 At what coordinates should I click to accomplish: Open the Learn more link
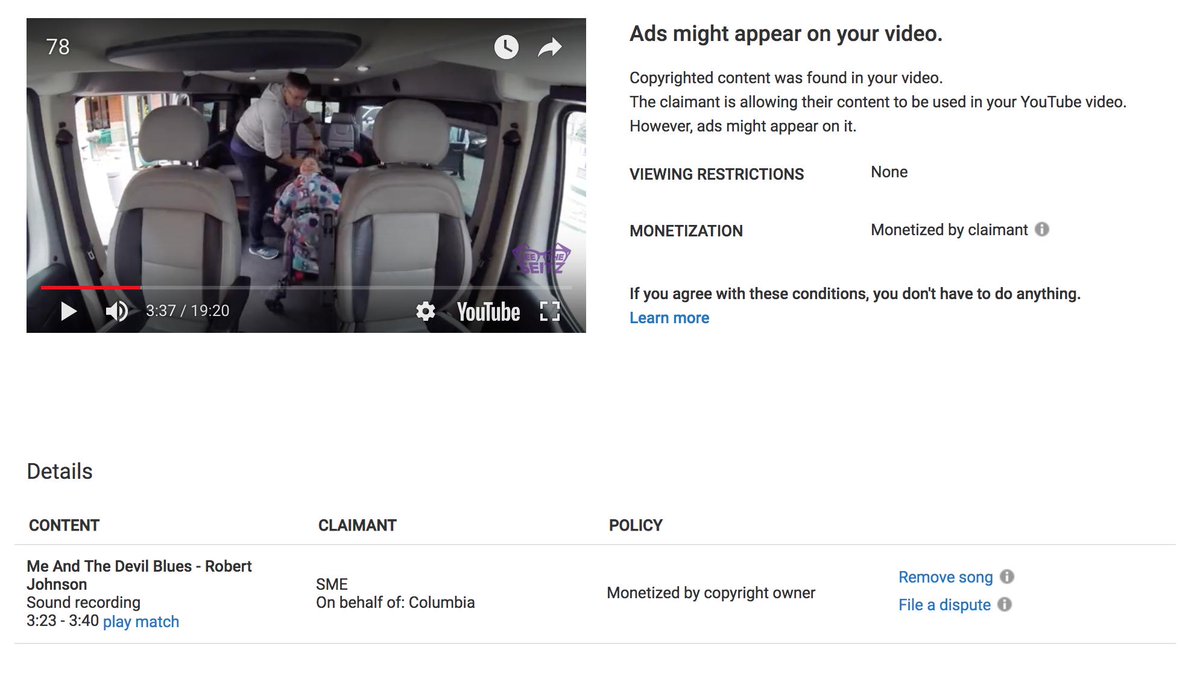[669, 318]
